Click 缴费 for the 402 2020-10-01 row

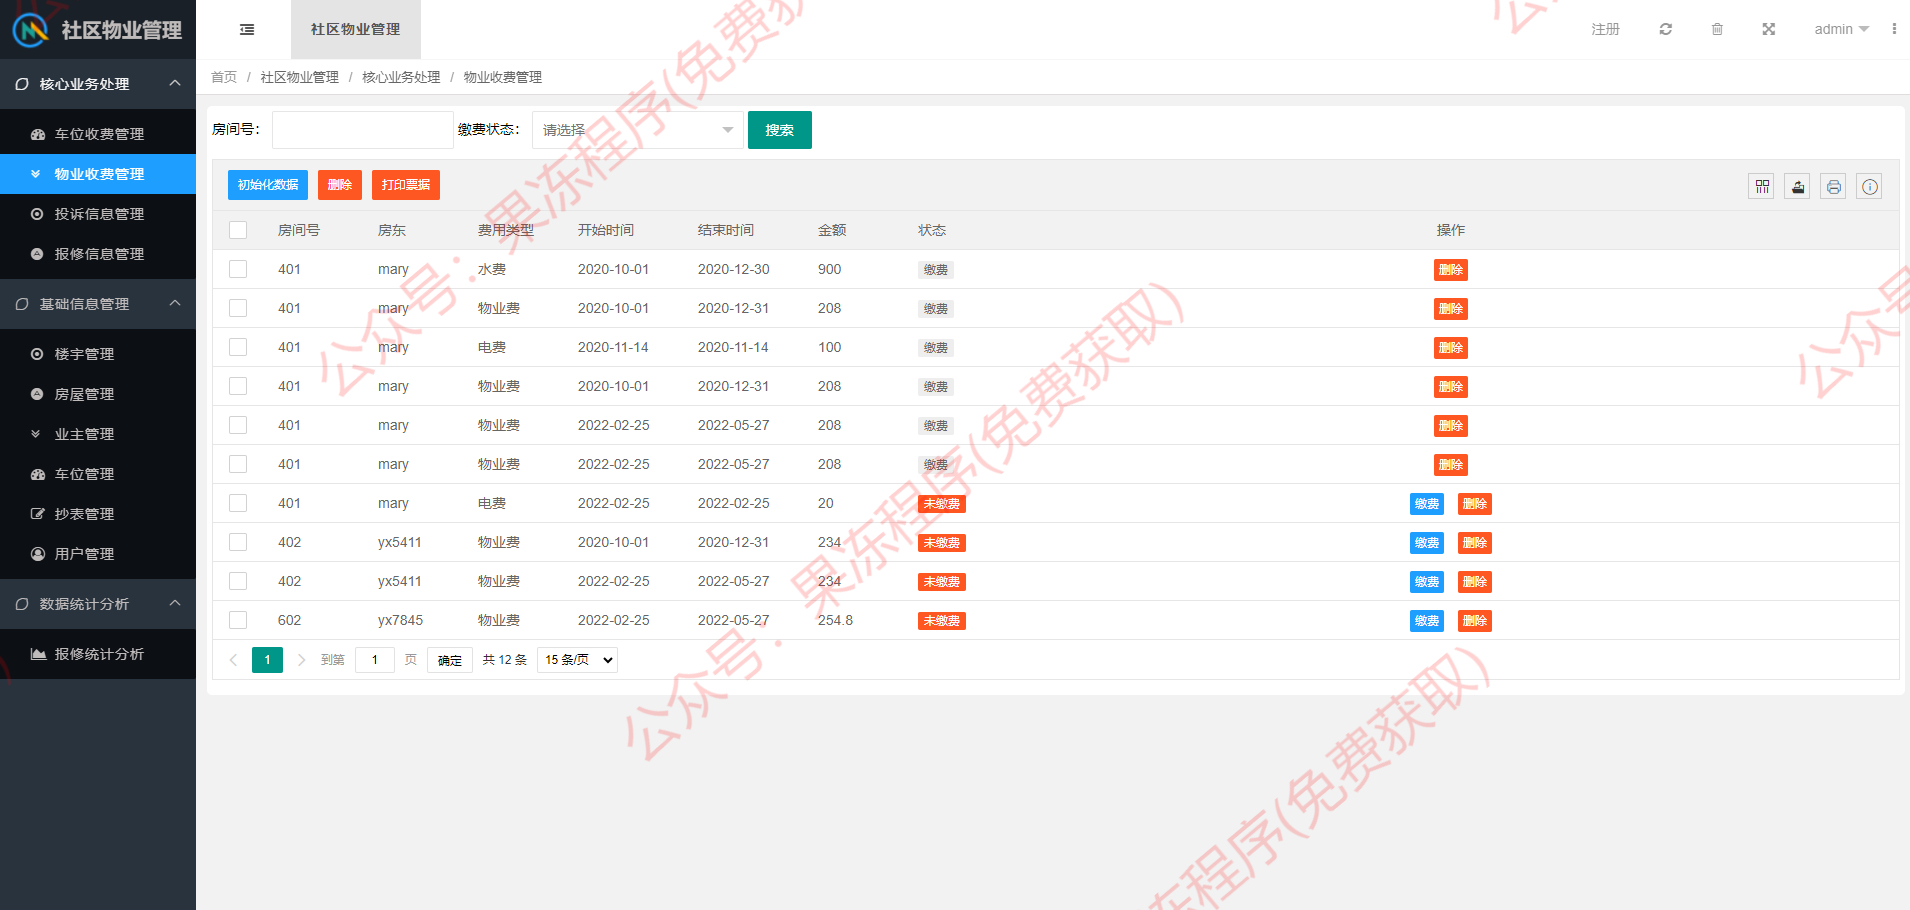[1427, 543]
